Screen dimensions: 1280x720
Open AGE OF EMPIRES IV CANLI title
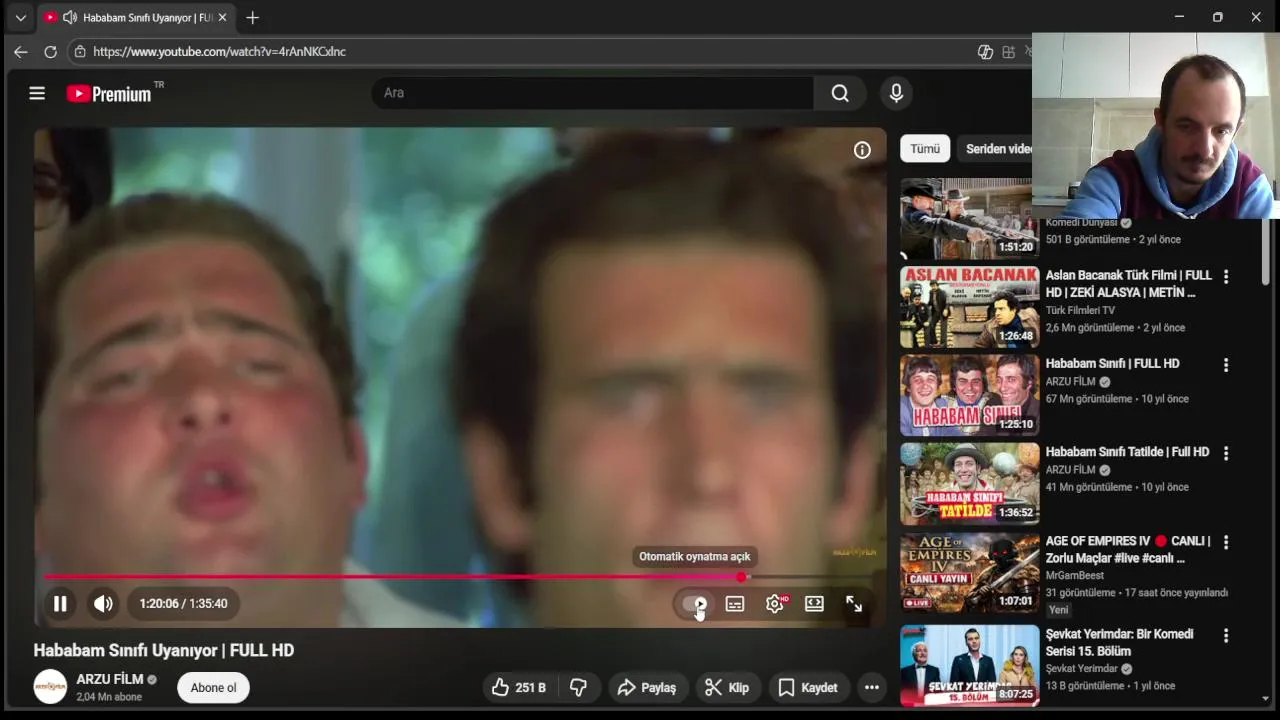1128,549
